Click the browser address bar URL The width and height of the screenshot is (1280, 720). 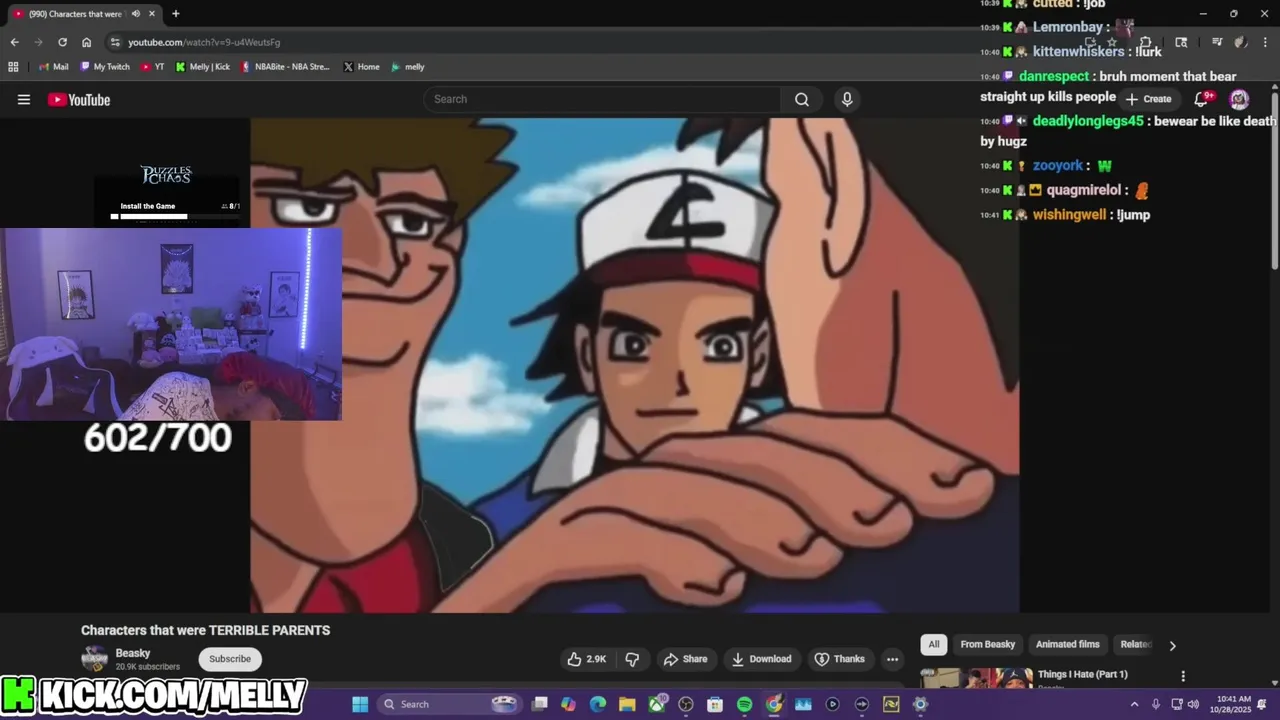pos(204,42)
